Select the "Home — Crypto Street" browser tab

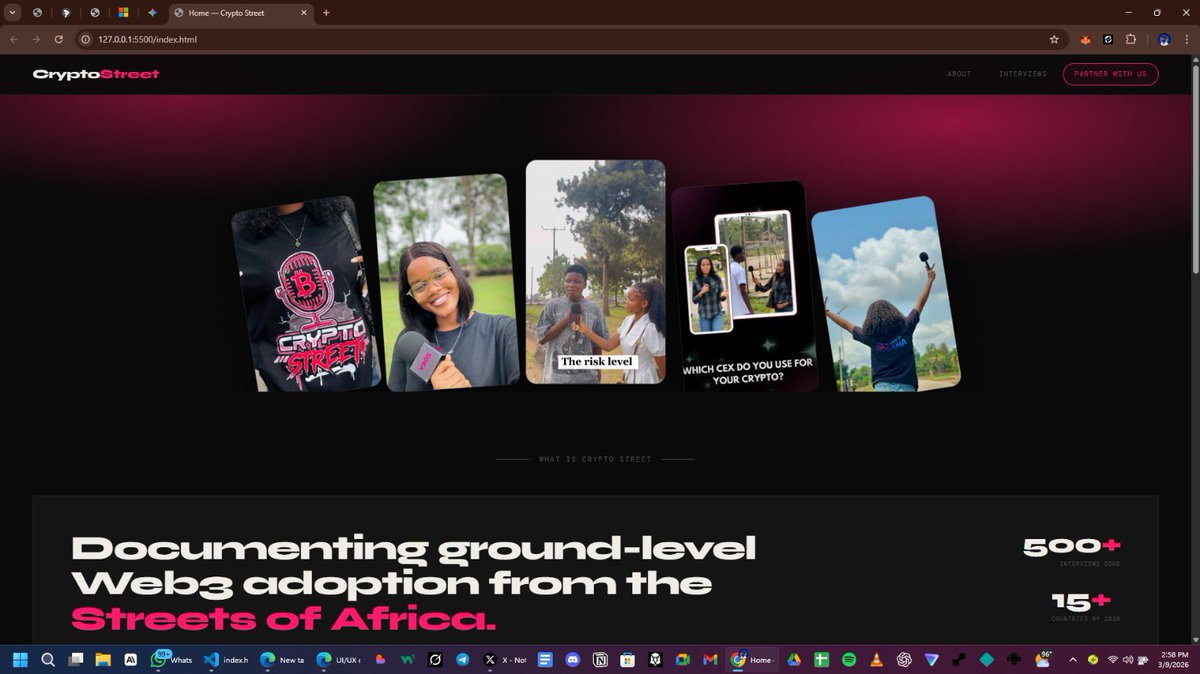(x=240, y=13)
